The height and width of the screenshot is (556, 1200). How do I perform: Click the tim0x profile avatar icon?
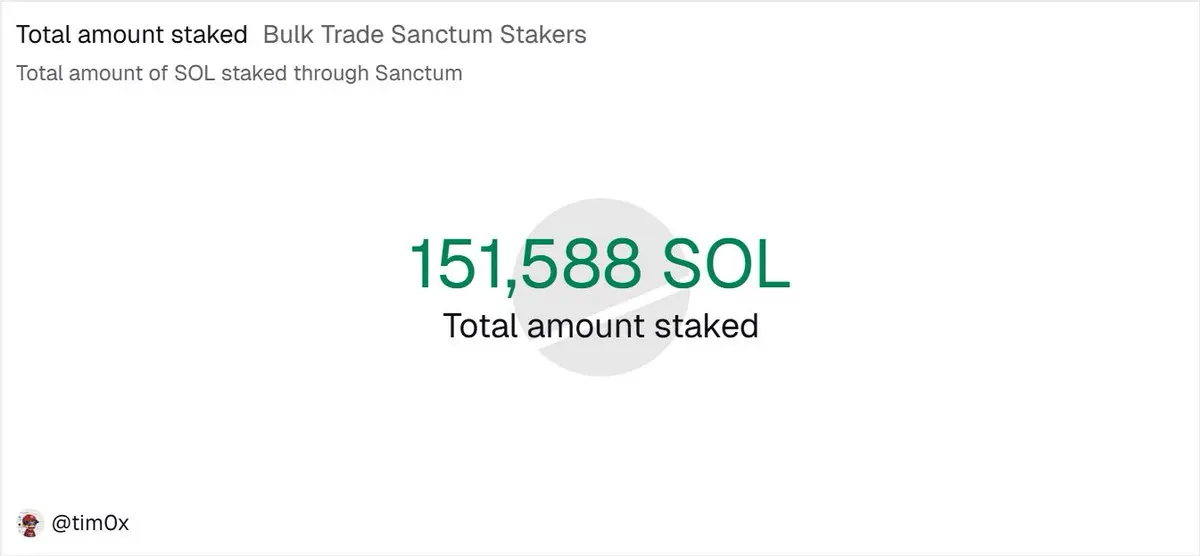pos(29,522)
